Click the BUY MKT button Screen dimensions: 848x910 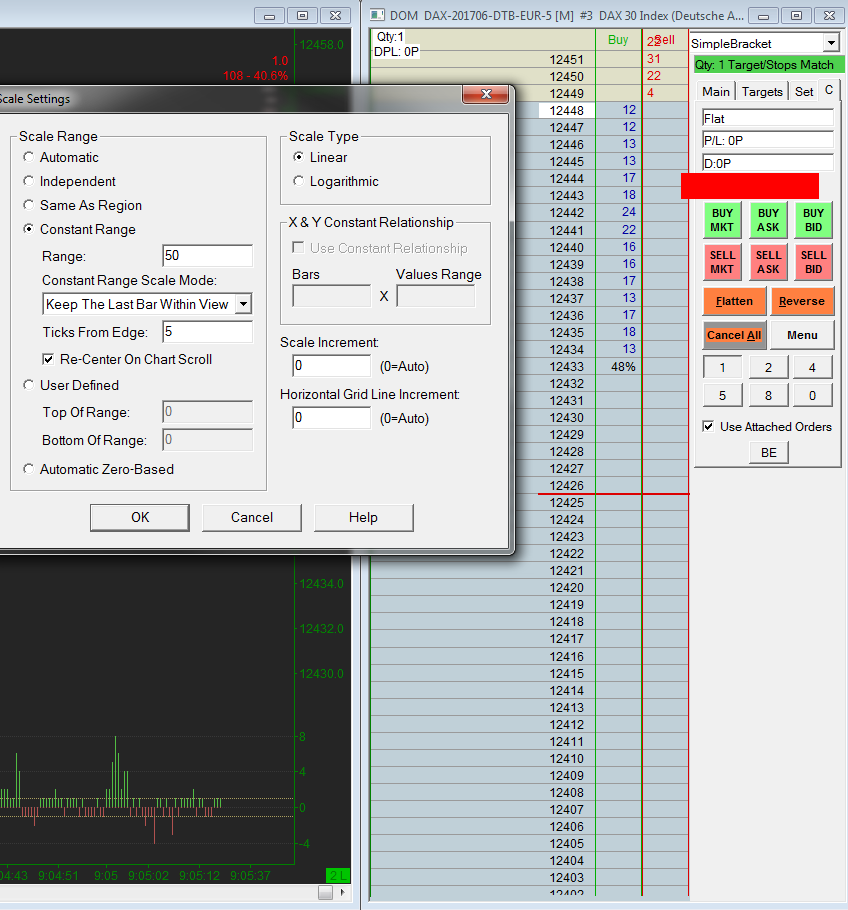(722, 220)
